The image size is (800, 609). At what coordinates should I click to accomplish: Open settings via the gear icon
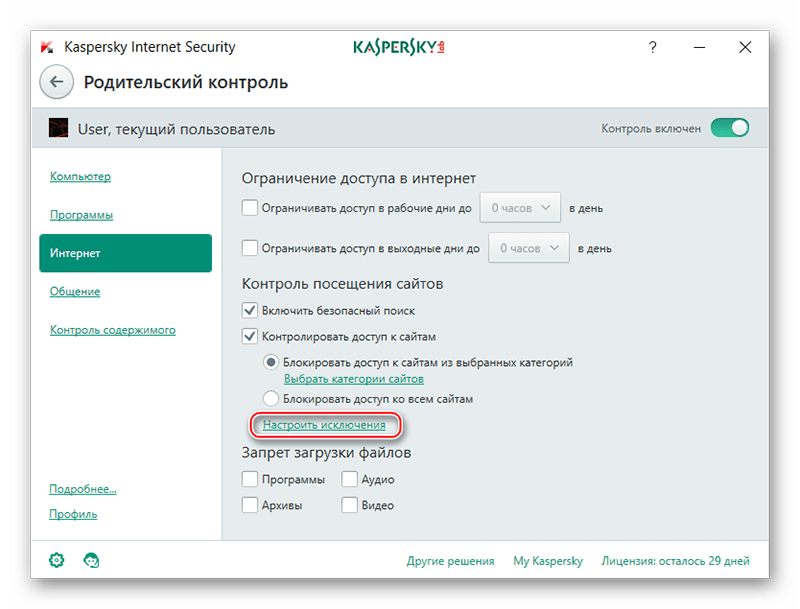point(57,560)
